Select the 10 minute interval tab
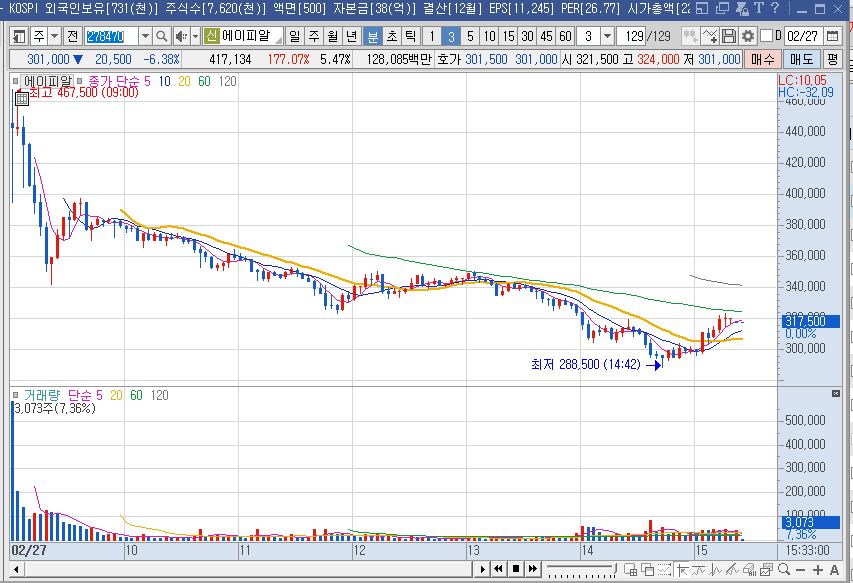This screenshot has height=583, width=853. click(x=489, y=36)
